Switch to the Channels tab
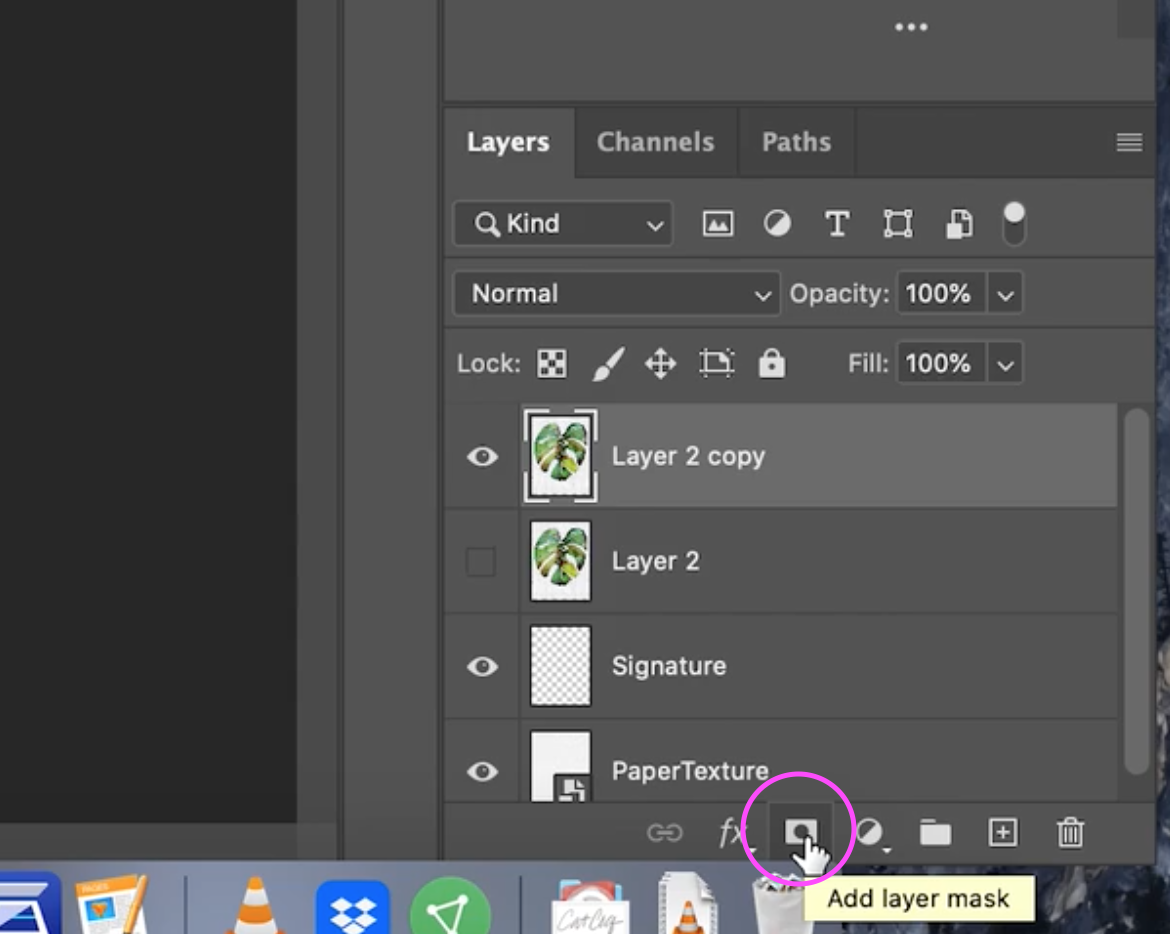This screenshot has width=1170, height=934. pos(655,142)
